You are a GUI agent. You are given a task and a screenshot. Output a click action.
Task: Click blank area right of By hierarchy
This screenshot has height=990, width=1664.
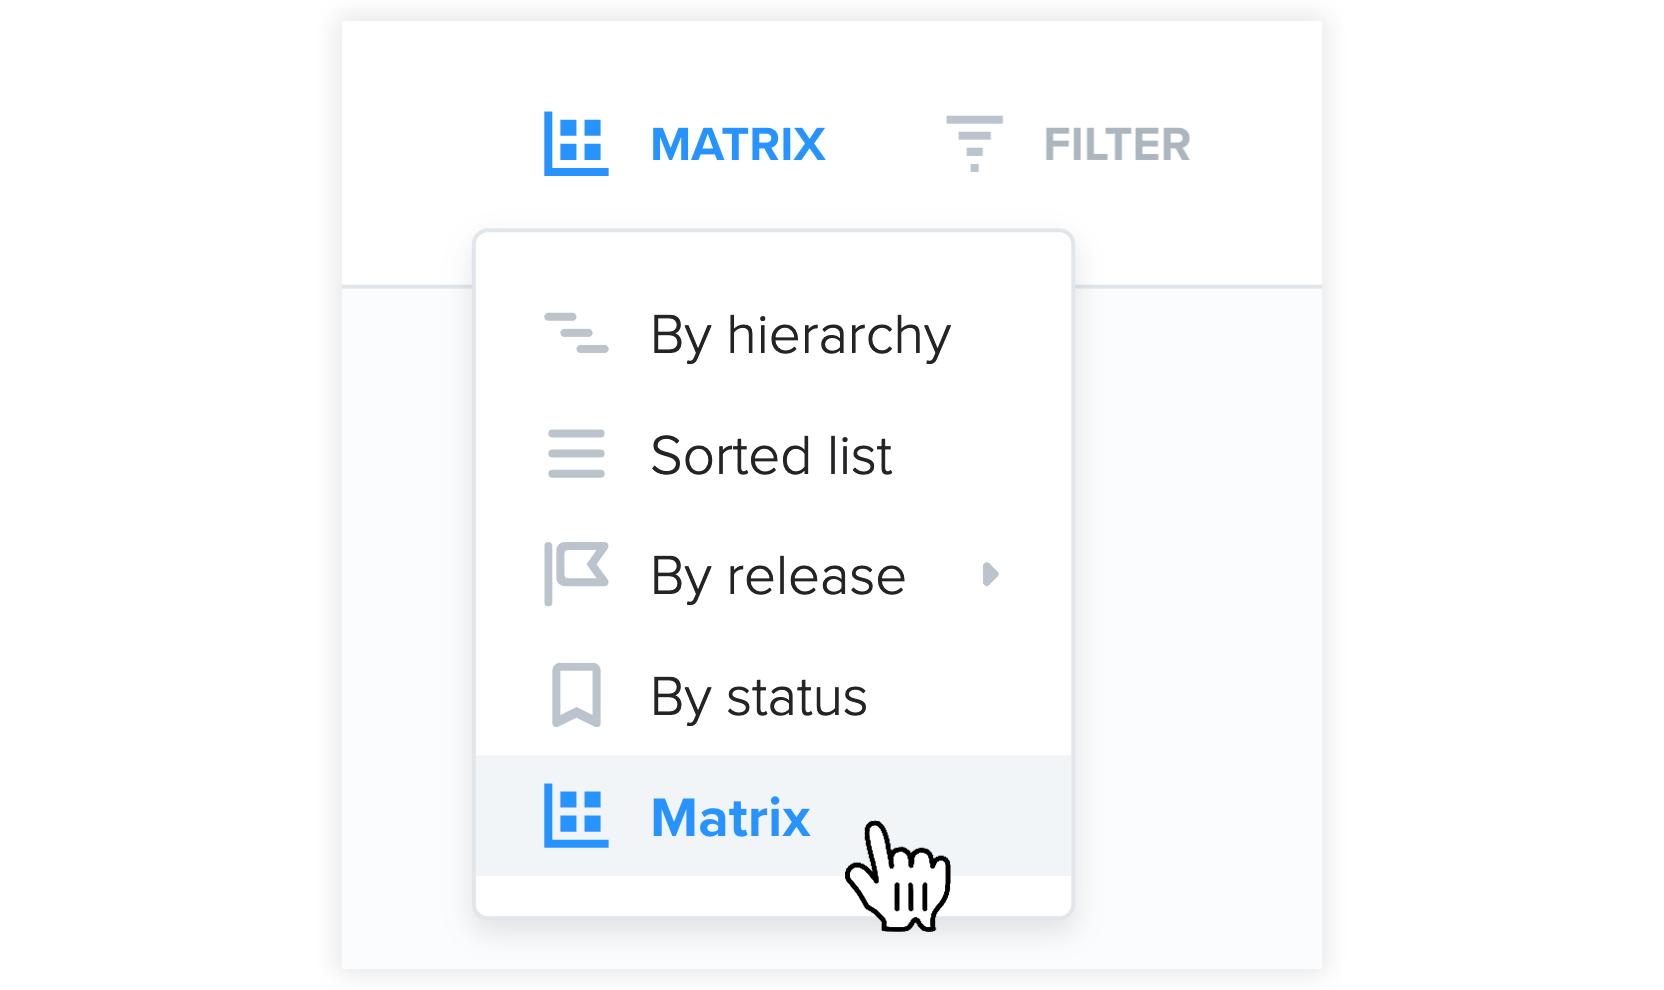pyautogui.click(x=1010, y=336)
